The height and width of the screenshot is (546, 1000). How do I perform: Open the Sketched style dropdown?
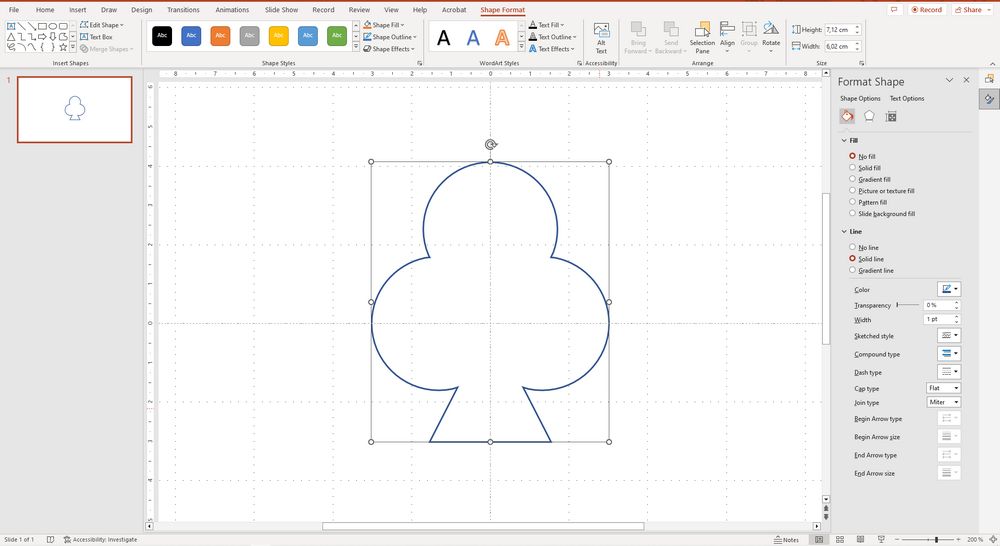pyautogui.click(x=948, y=336)
